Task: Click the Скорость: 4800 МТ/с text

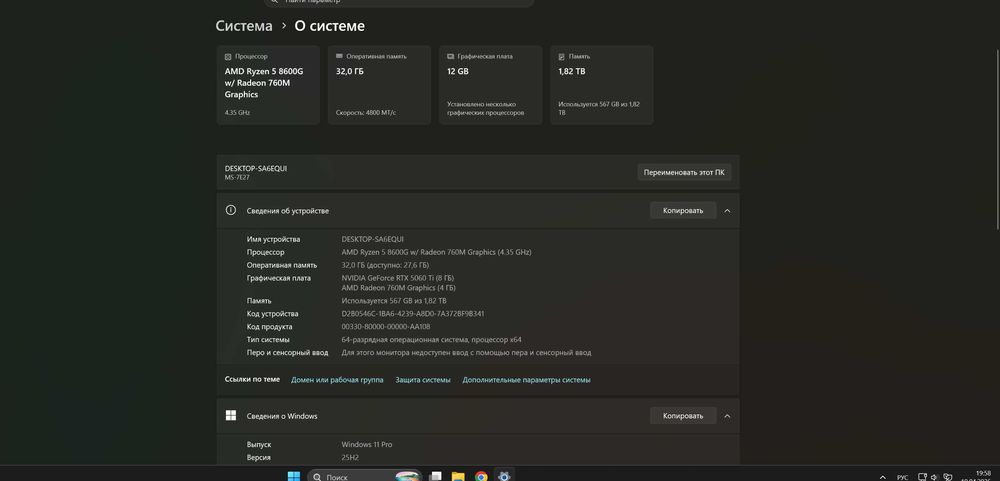Action: (x=365, y=113)
